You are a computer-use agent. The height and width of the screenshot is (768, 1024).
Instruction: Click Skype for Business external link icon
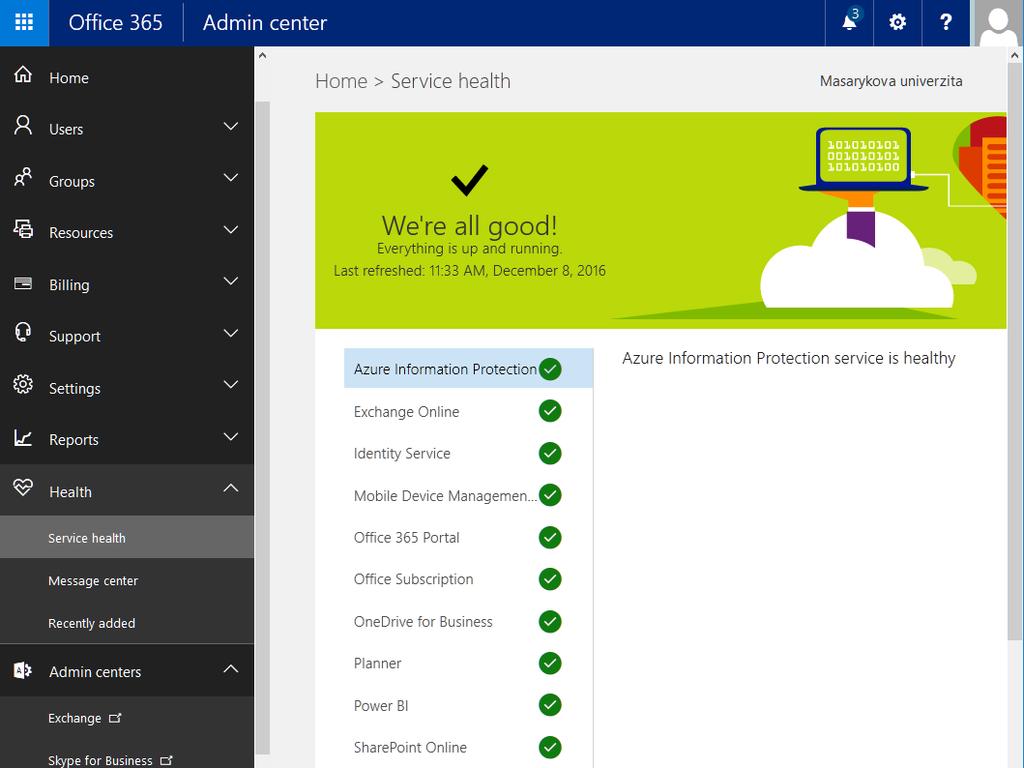coord(167,760)
